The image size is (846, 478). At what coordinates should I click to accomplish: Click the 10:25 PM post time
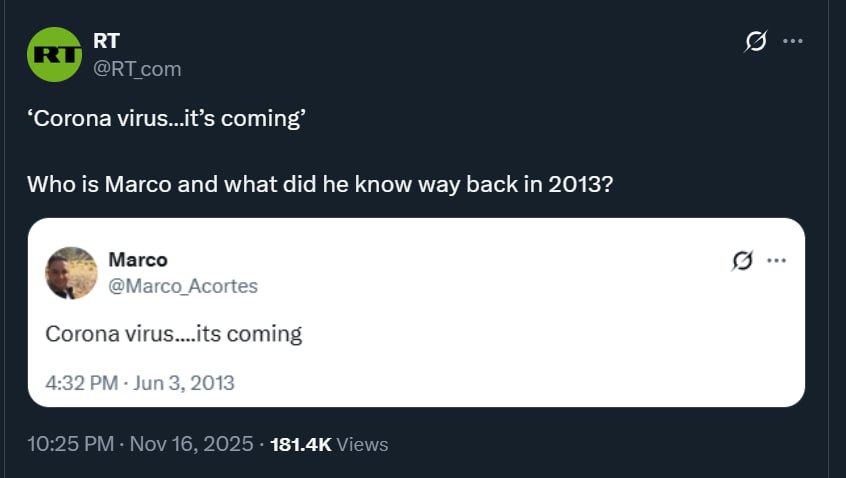point(70,443)
